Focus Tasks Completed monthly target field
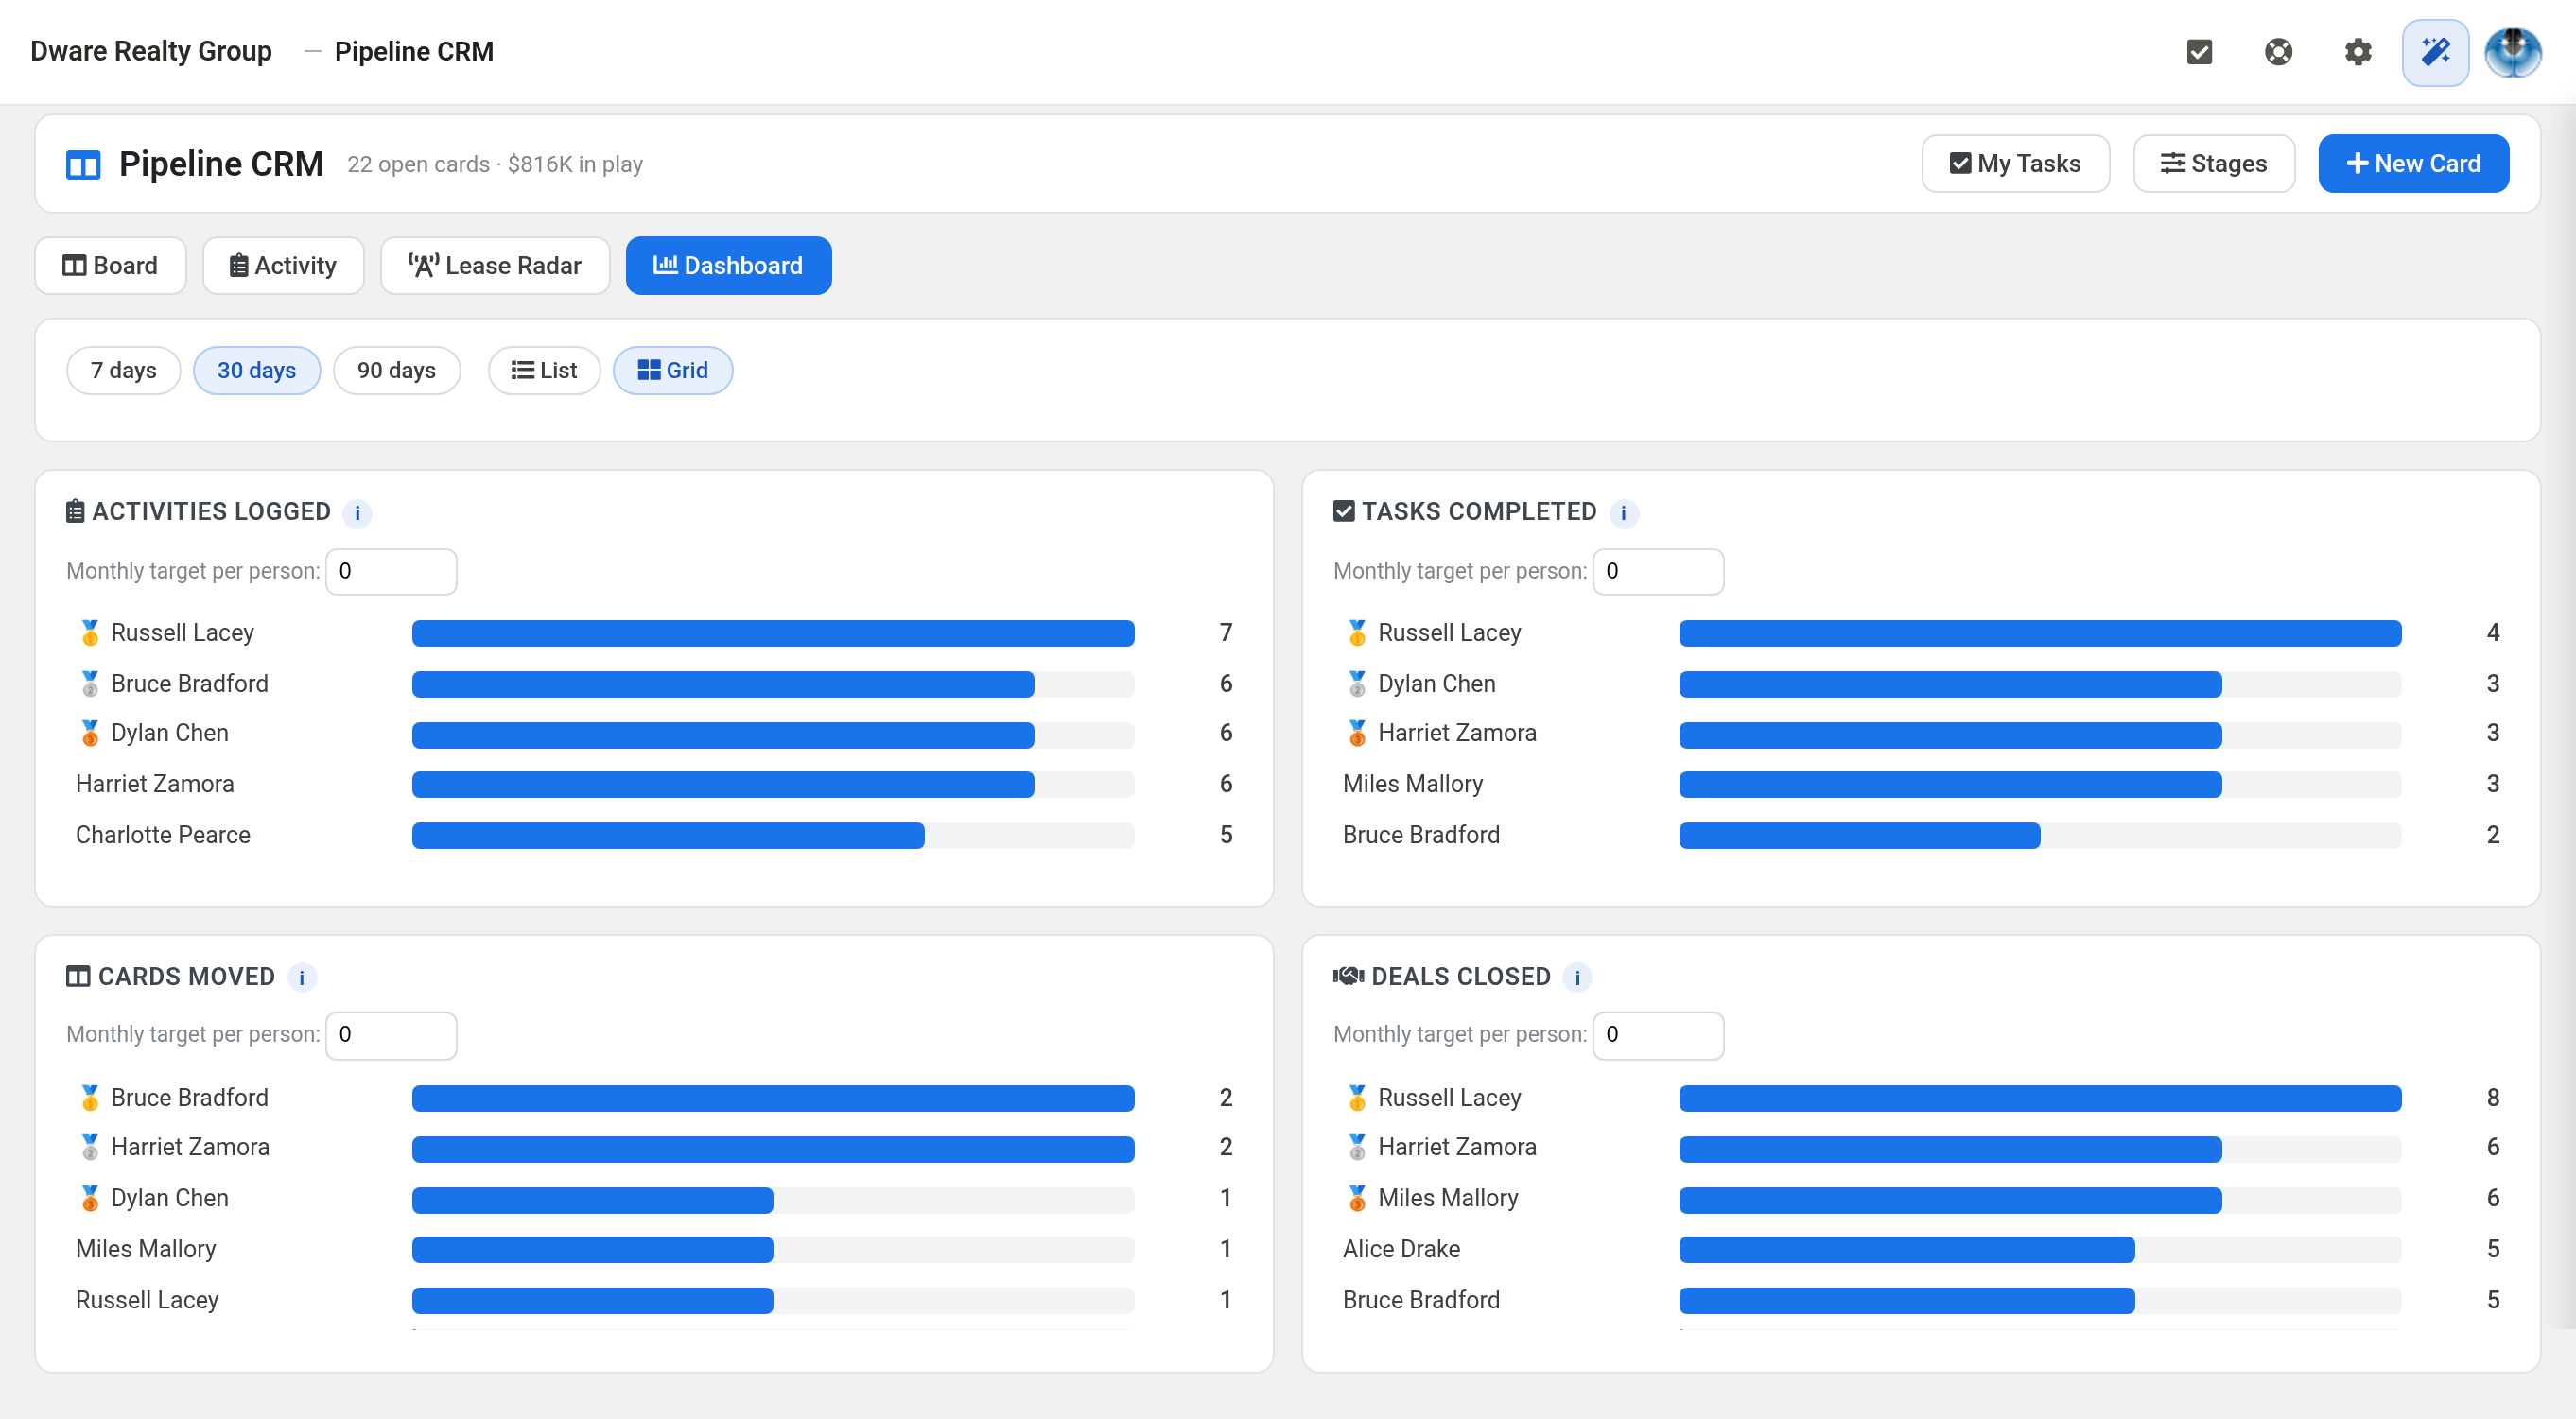Image resolution: width=2576 pixels, height=1419 pixels. 1658,571
